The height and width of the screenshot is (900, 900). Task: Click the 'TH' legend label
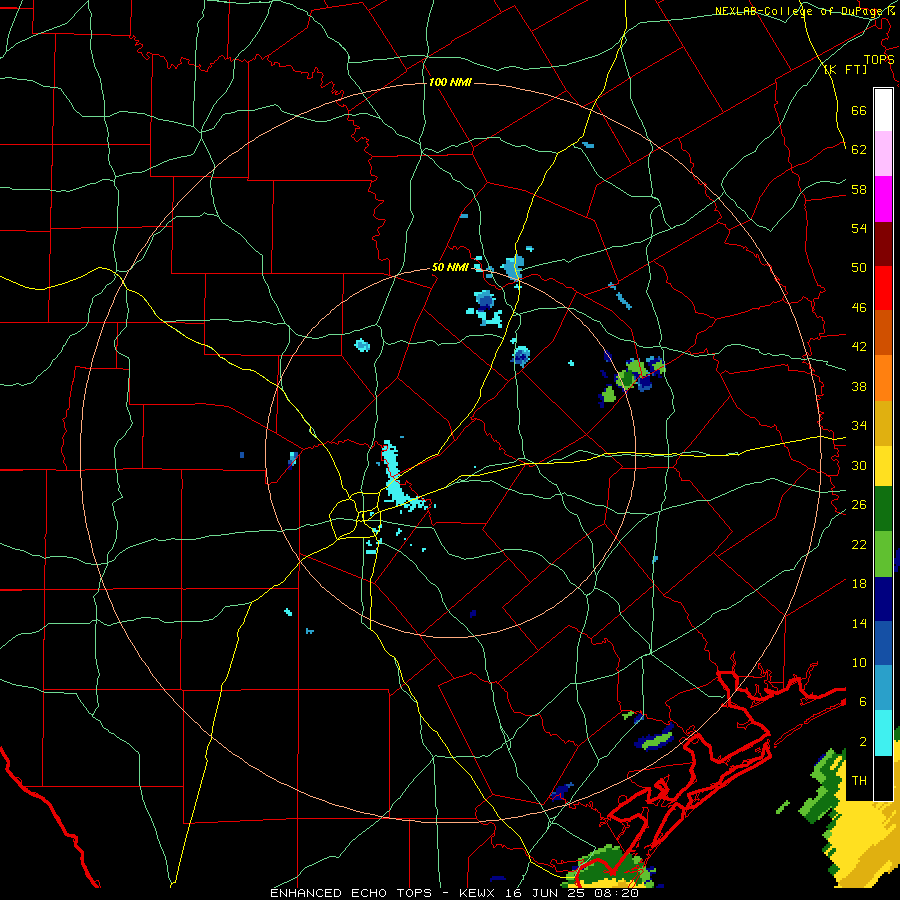tap(859, 780)
